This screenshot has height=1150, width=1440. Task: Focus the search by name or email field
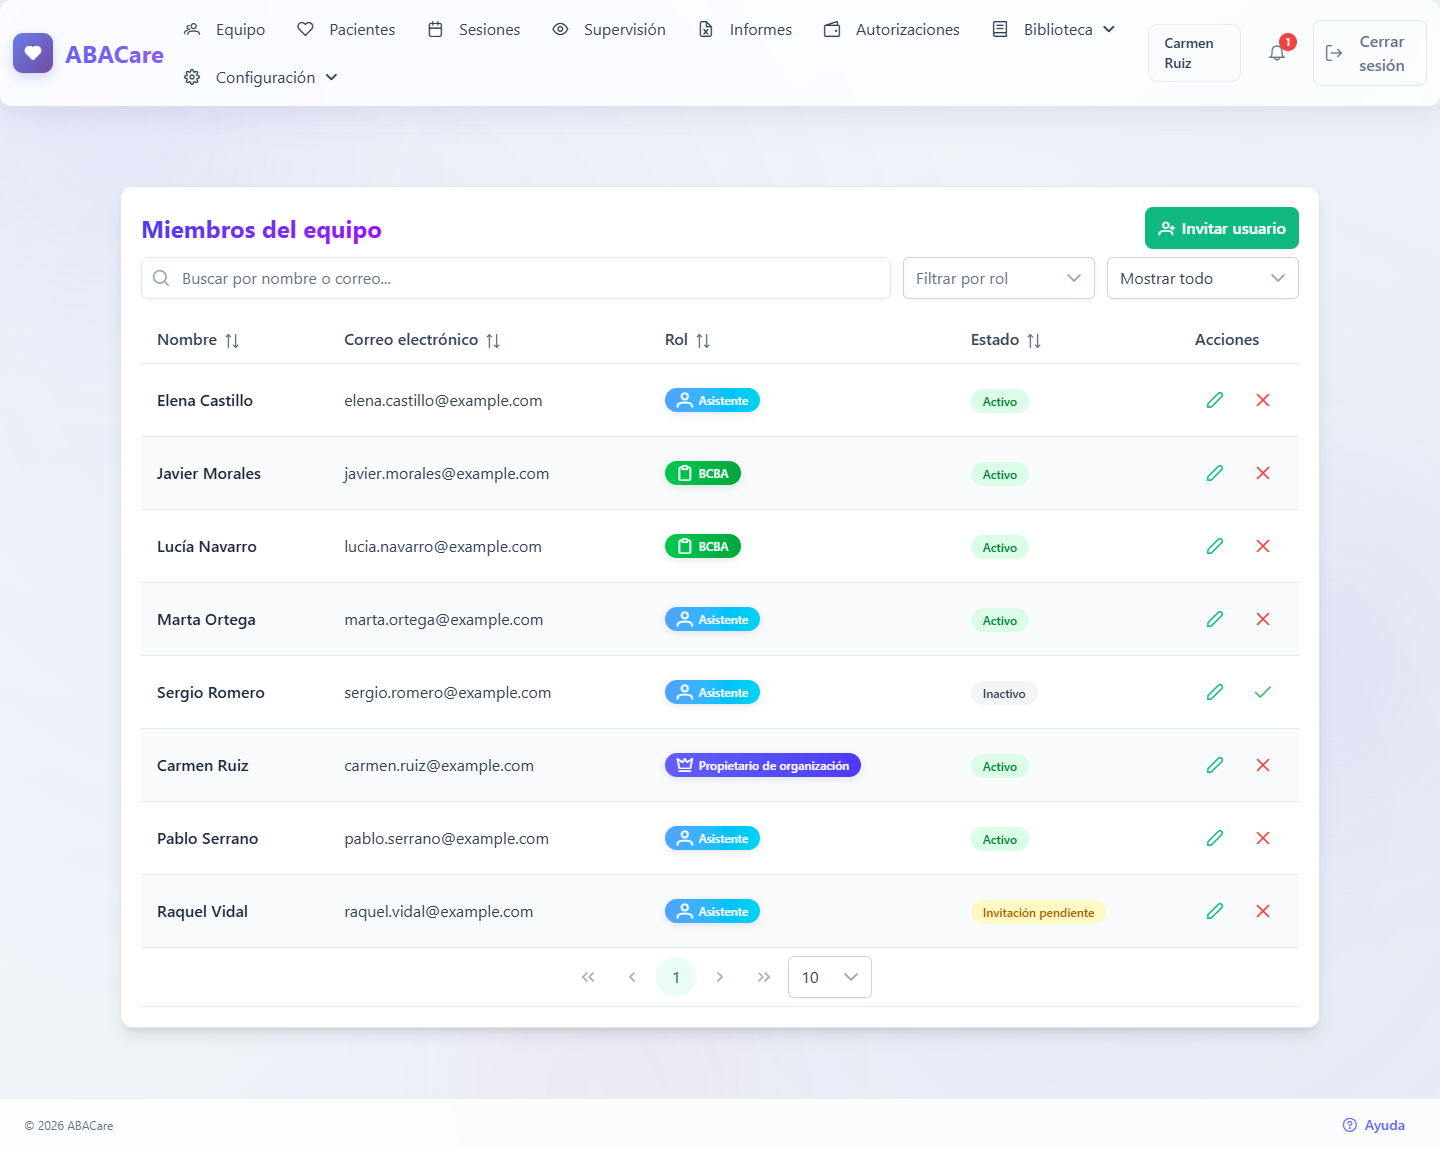[x=516, y=278]
